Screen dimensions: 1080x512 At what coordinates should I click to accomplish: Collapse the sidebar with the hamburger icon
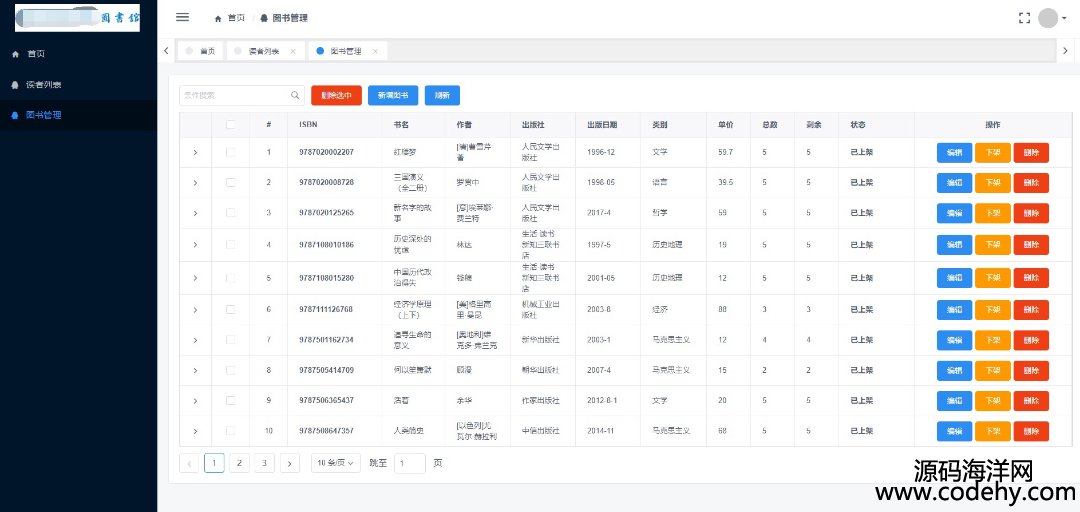click(182, 17)
